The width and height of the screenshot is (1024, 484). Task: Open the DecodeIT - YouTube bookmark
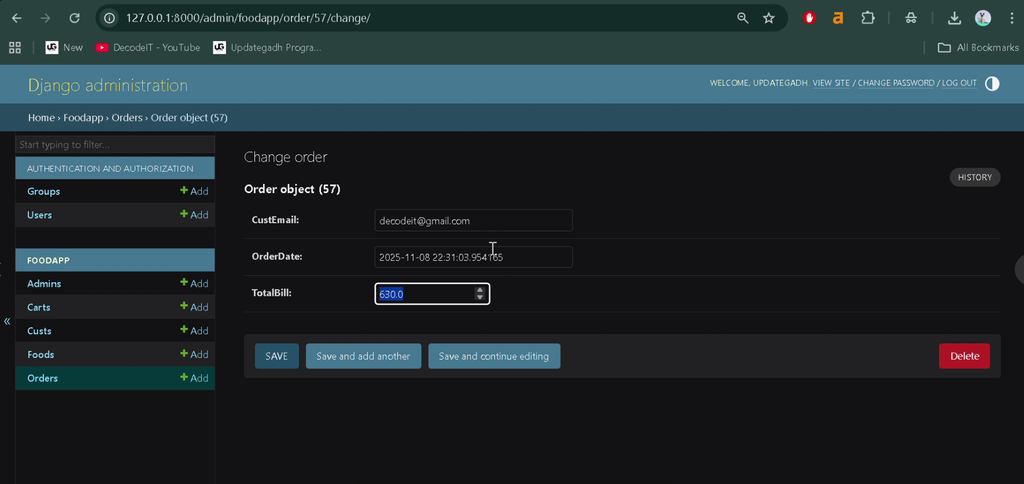click(148, 47)
